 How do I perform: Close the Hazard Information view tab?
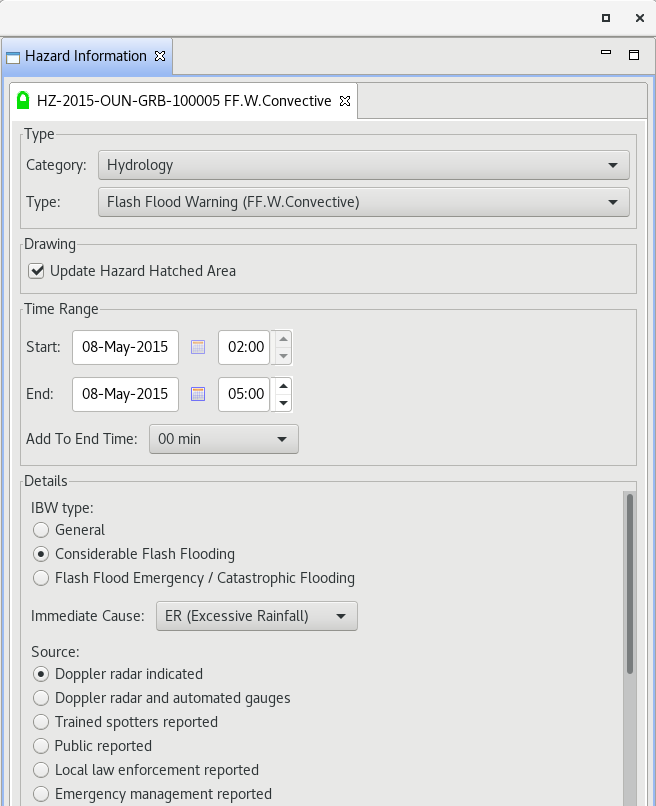(160, 56)
